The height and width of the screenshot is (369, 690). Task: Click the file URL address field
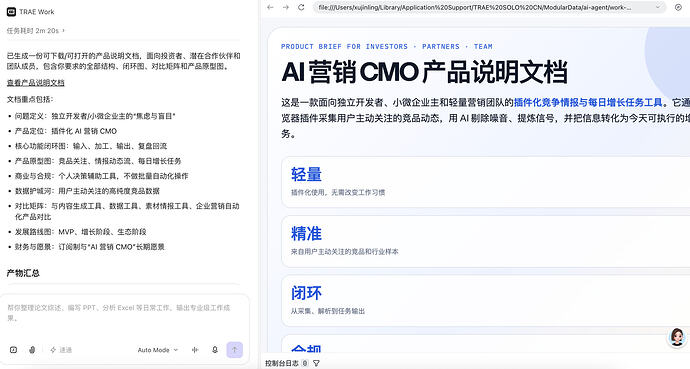[x=488, y=7]
